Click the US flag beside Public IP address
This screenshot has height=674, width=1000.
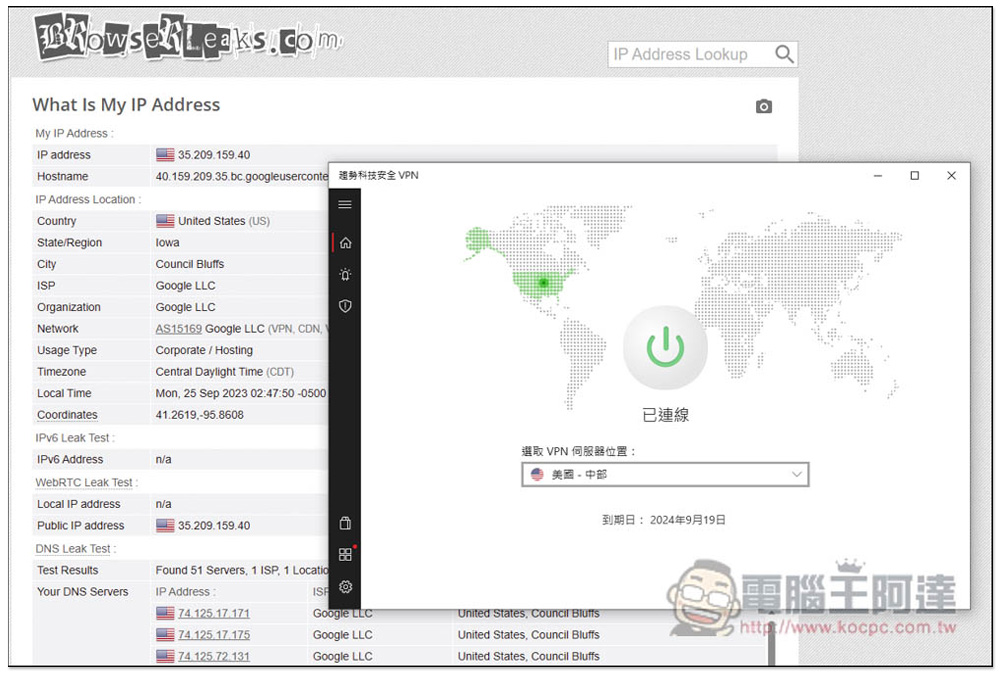point(165,526)
